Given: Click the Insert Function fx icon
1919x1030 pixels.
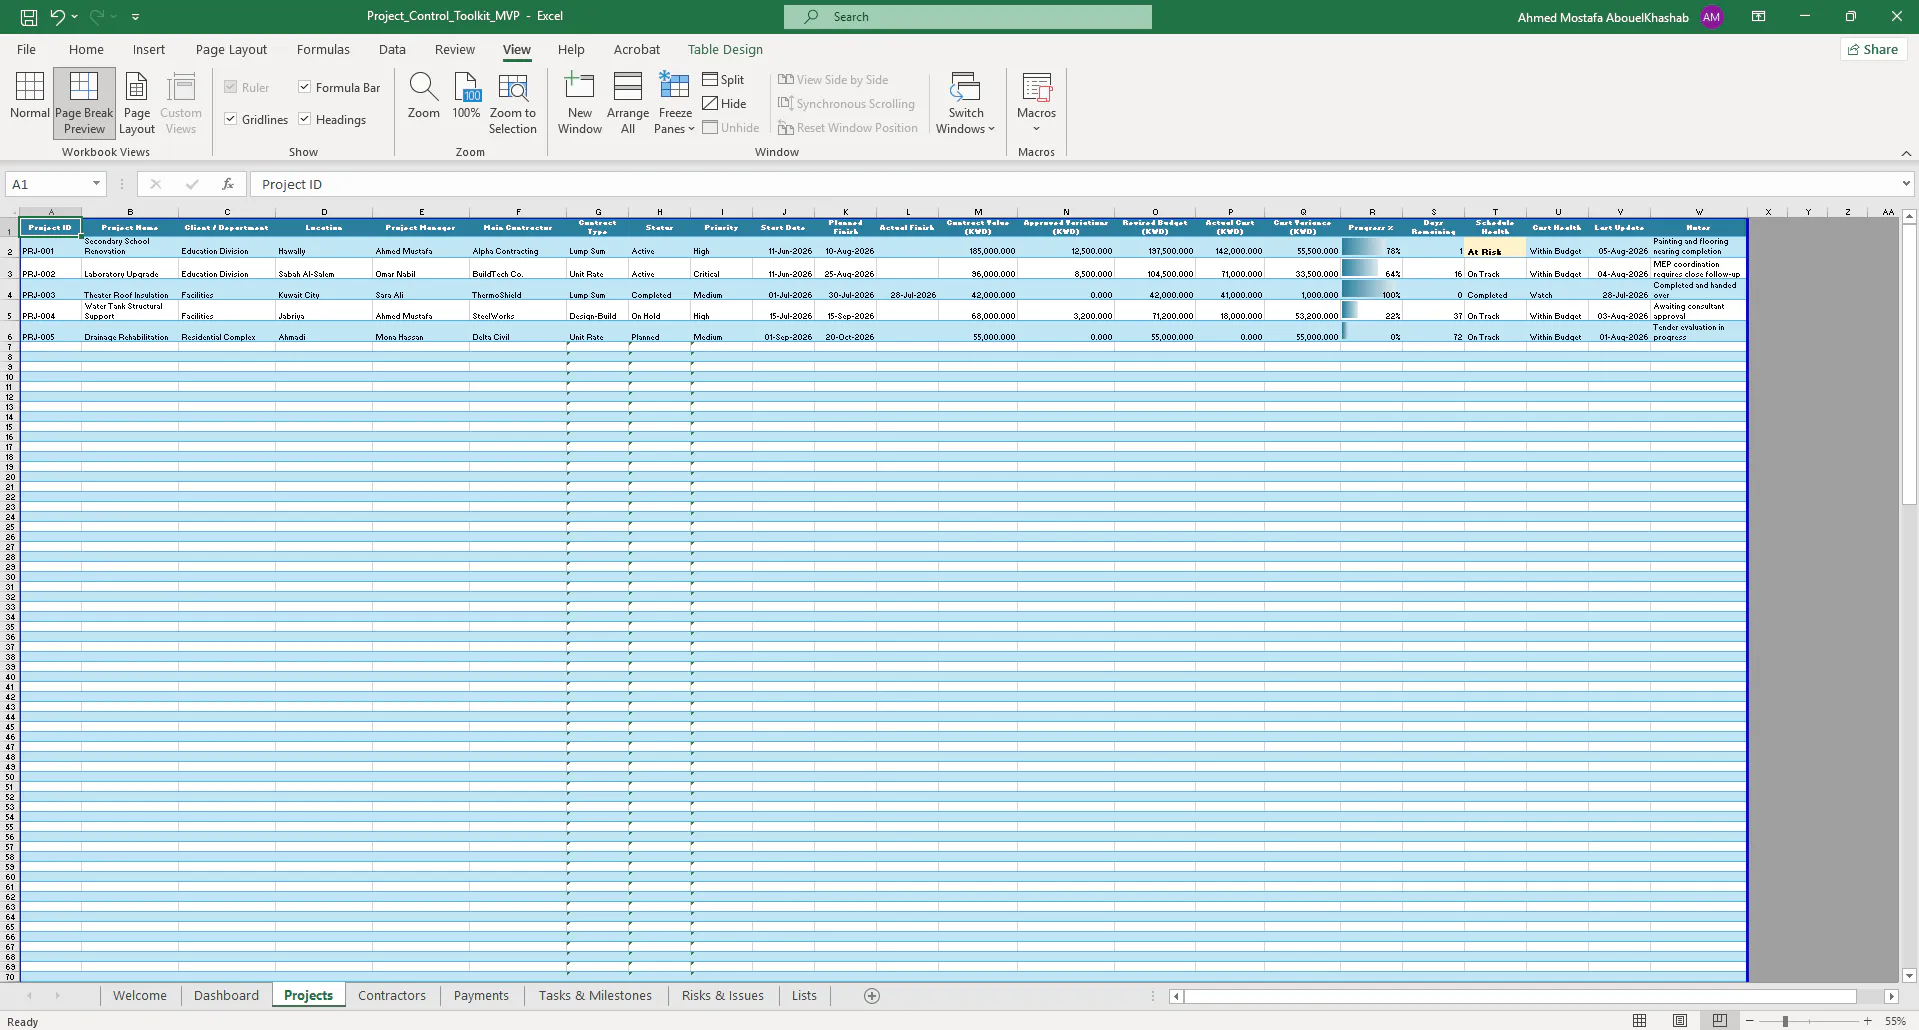Looking at the screenshot, I should 228,184.
